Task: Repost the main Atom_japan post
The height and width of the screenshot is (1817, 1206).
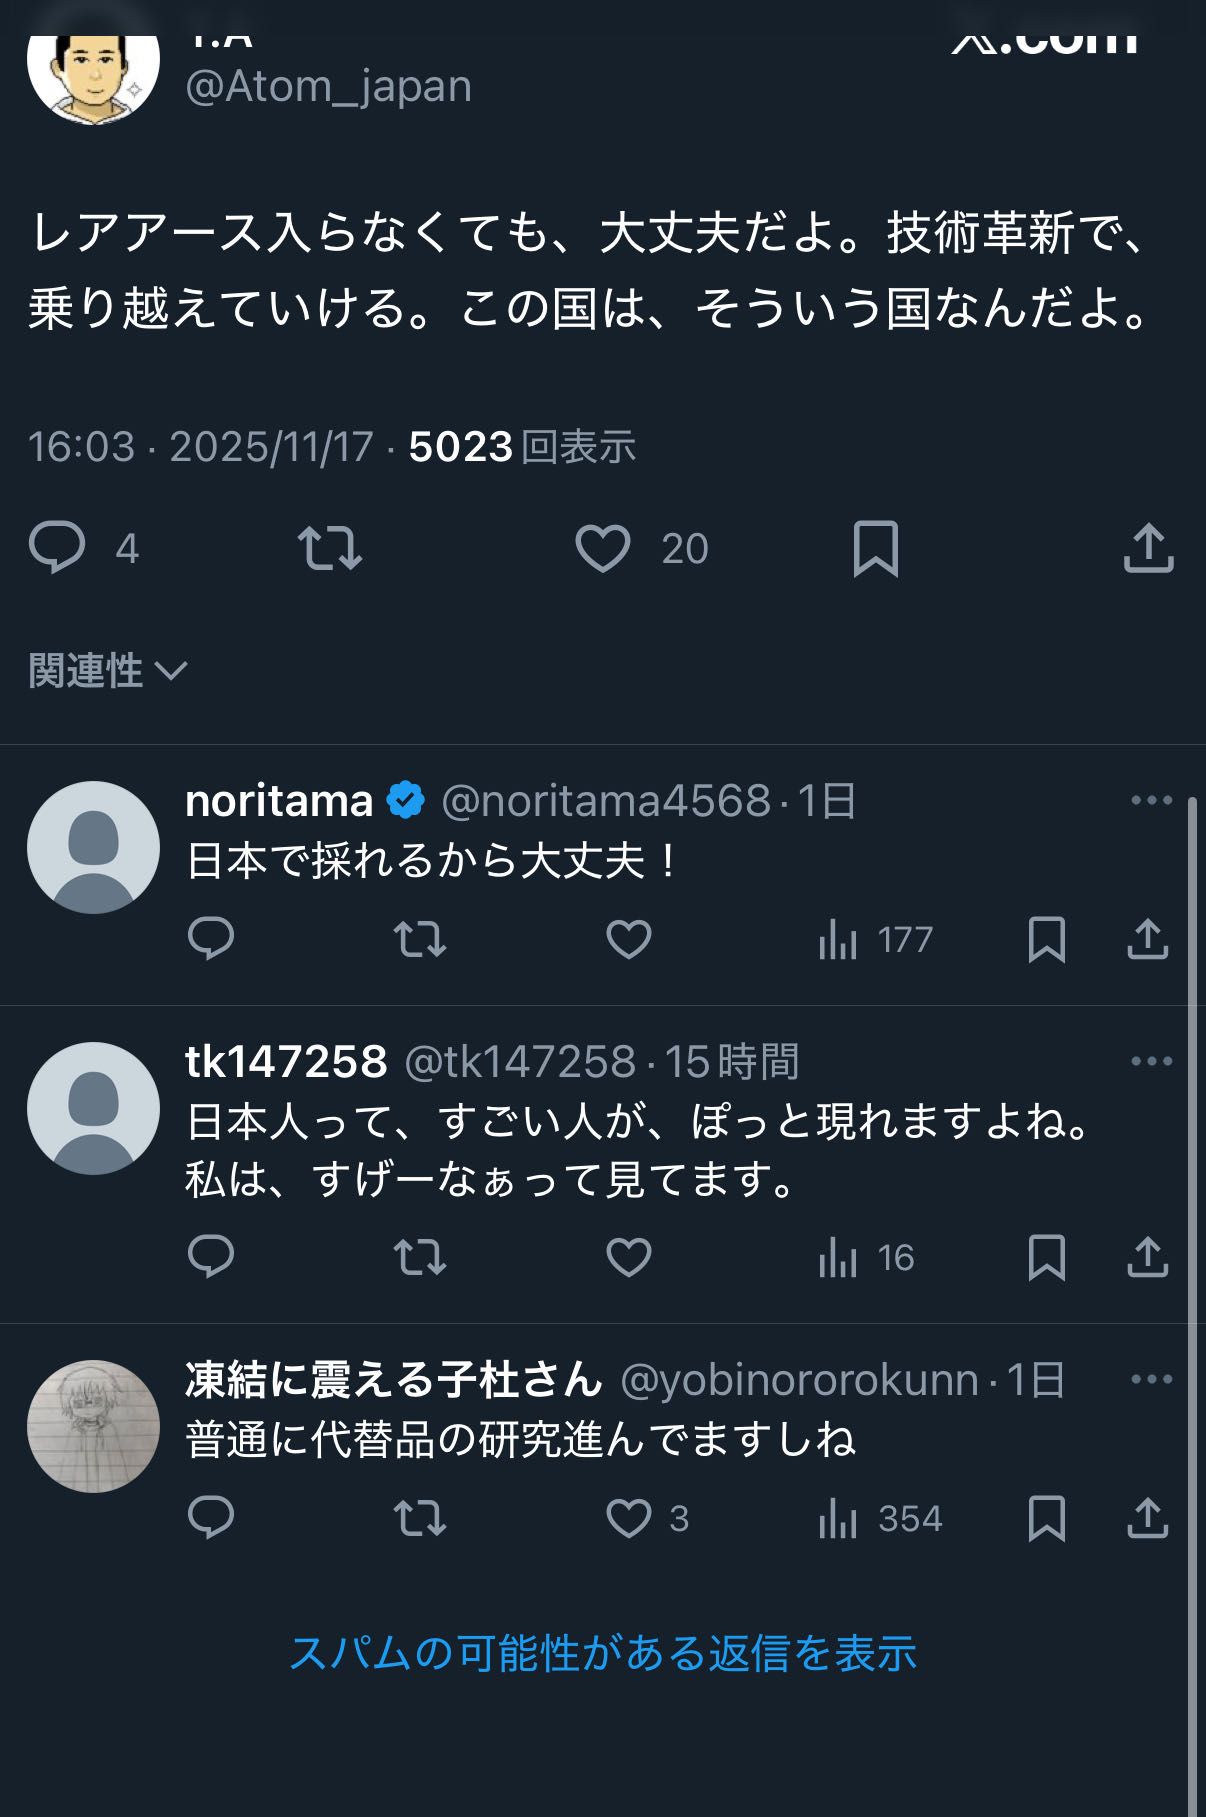Action: 330,548
